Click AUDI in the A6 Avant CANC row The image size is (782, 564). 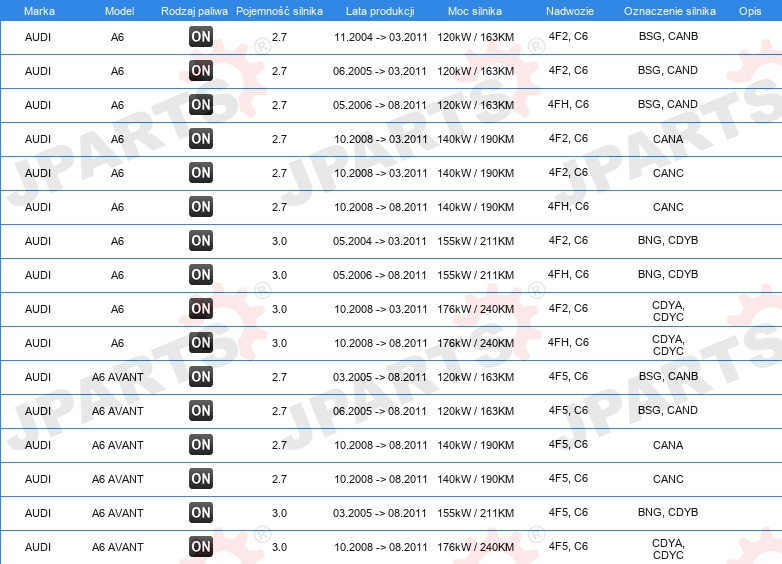(x=38, y=479)
